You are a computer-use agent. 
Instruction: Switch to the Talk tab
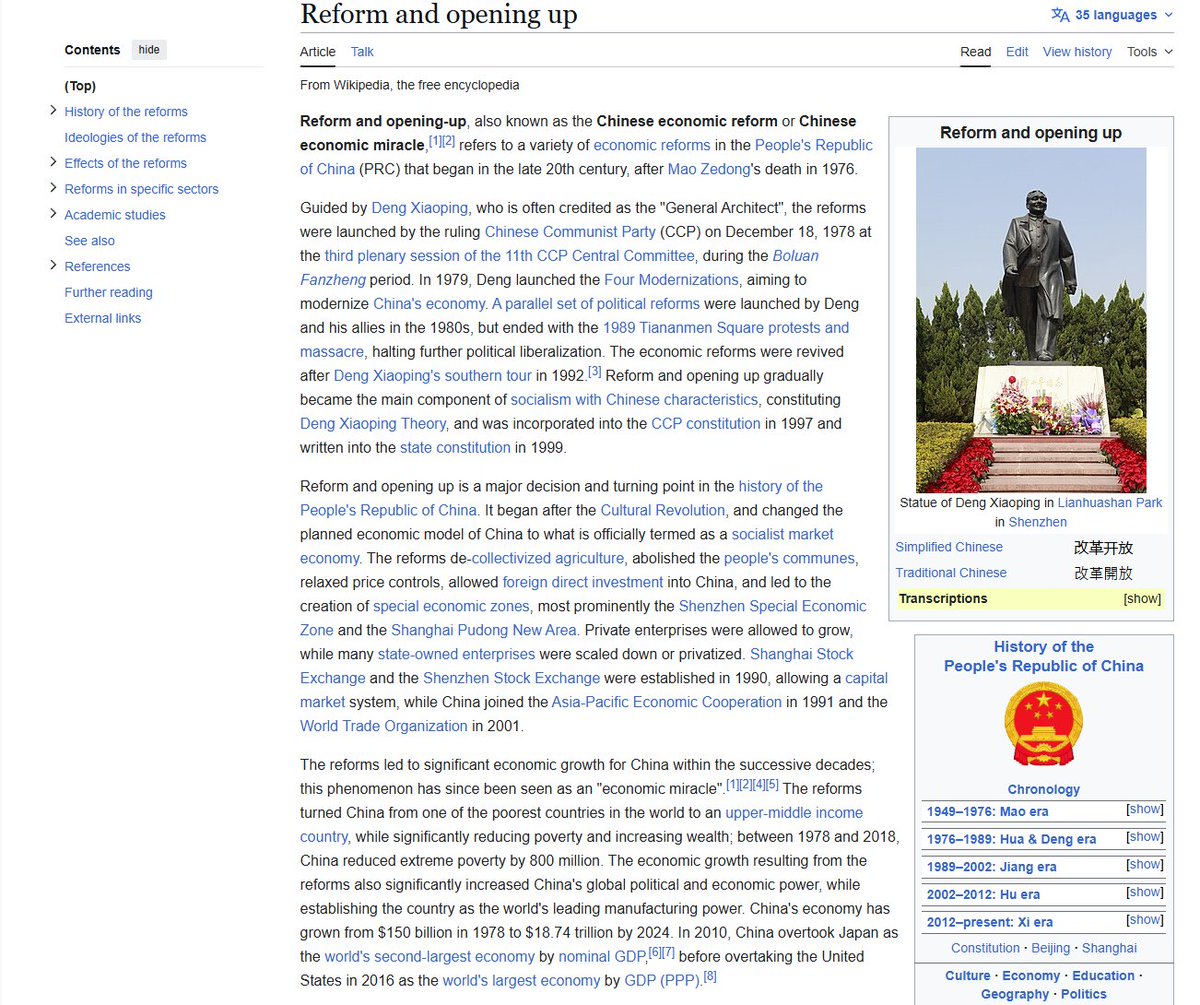(x=362, y=52)
